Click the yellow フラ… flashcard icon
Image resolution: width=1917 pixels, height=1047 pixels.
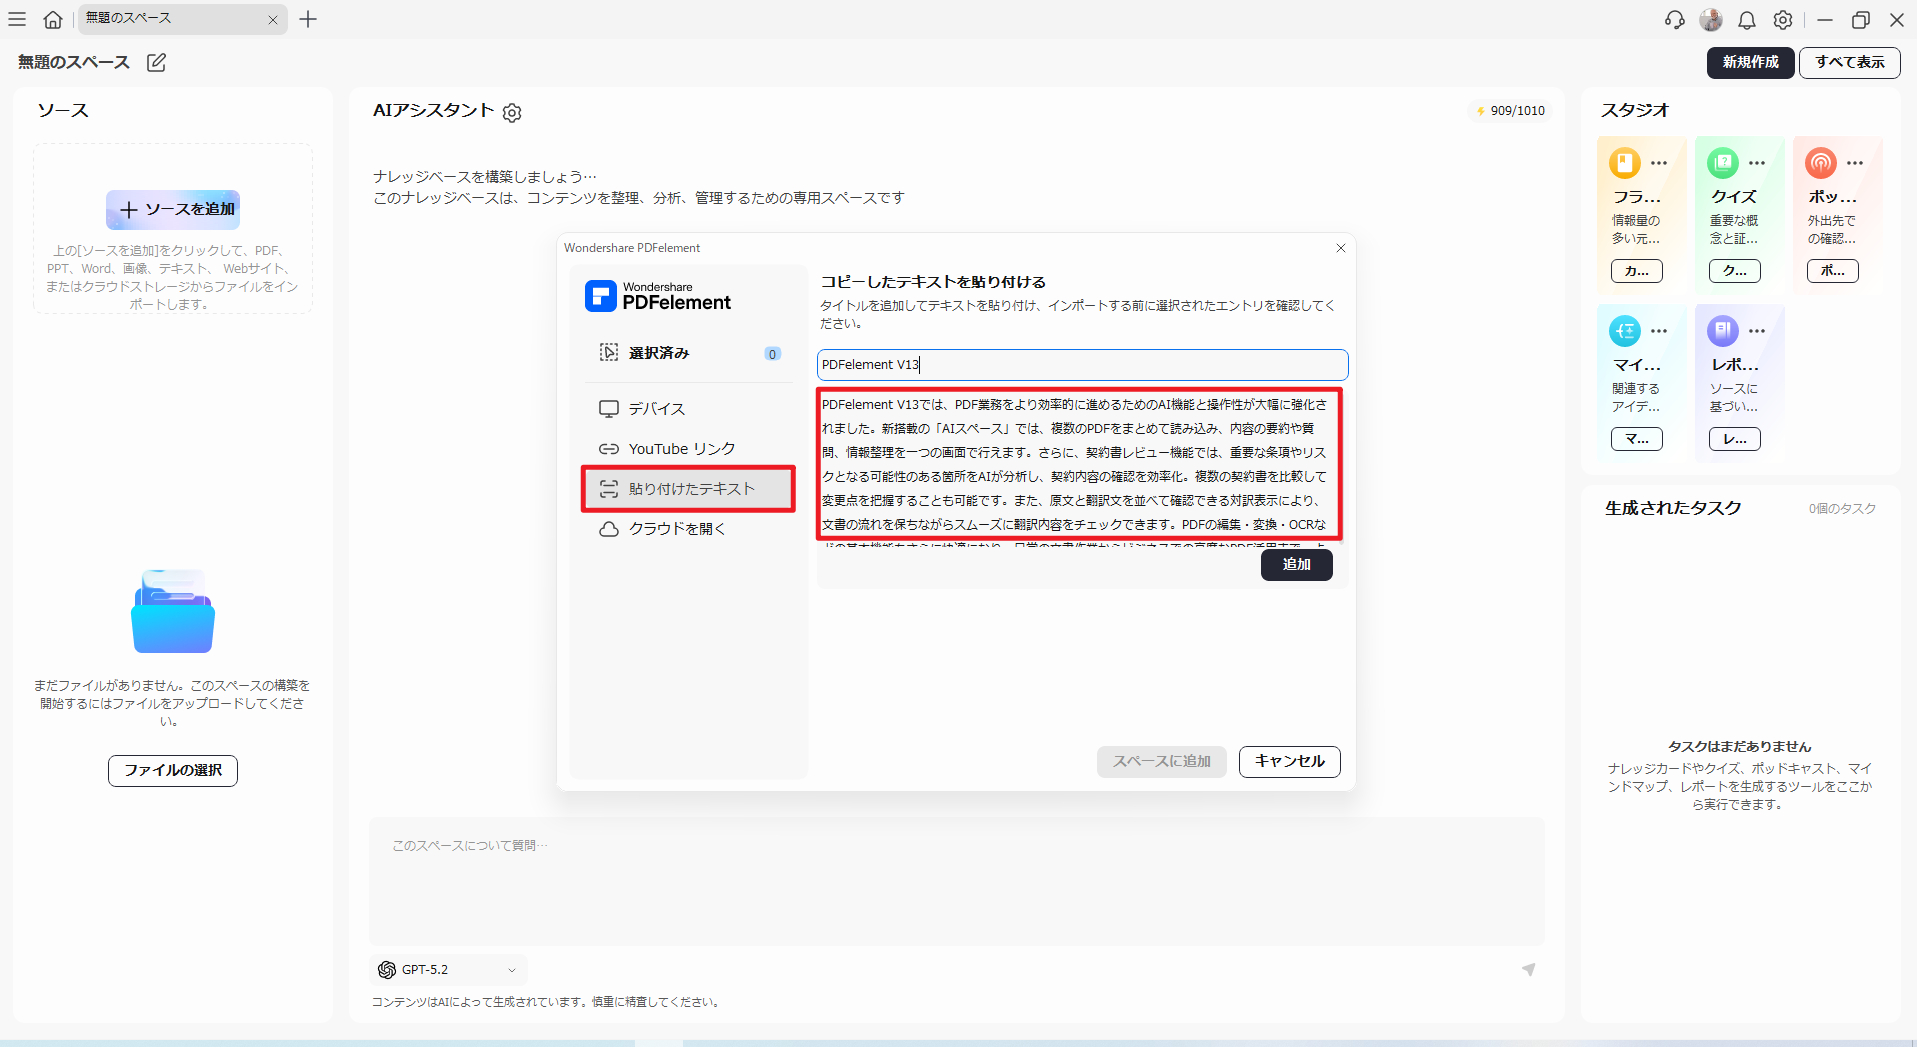coord(1625,163)
